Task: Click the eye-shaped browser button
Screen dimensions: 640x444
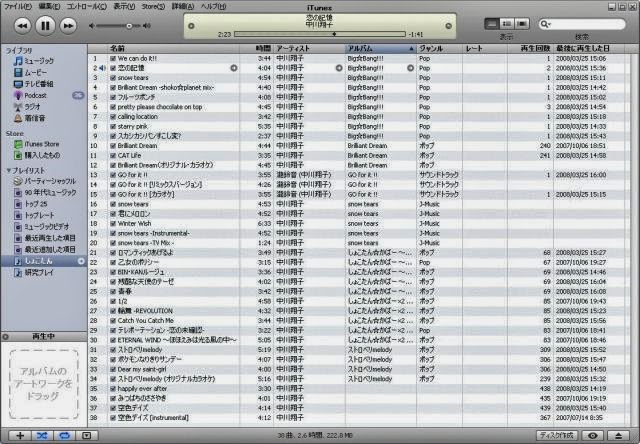Action: point(593,435)
